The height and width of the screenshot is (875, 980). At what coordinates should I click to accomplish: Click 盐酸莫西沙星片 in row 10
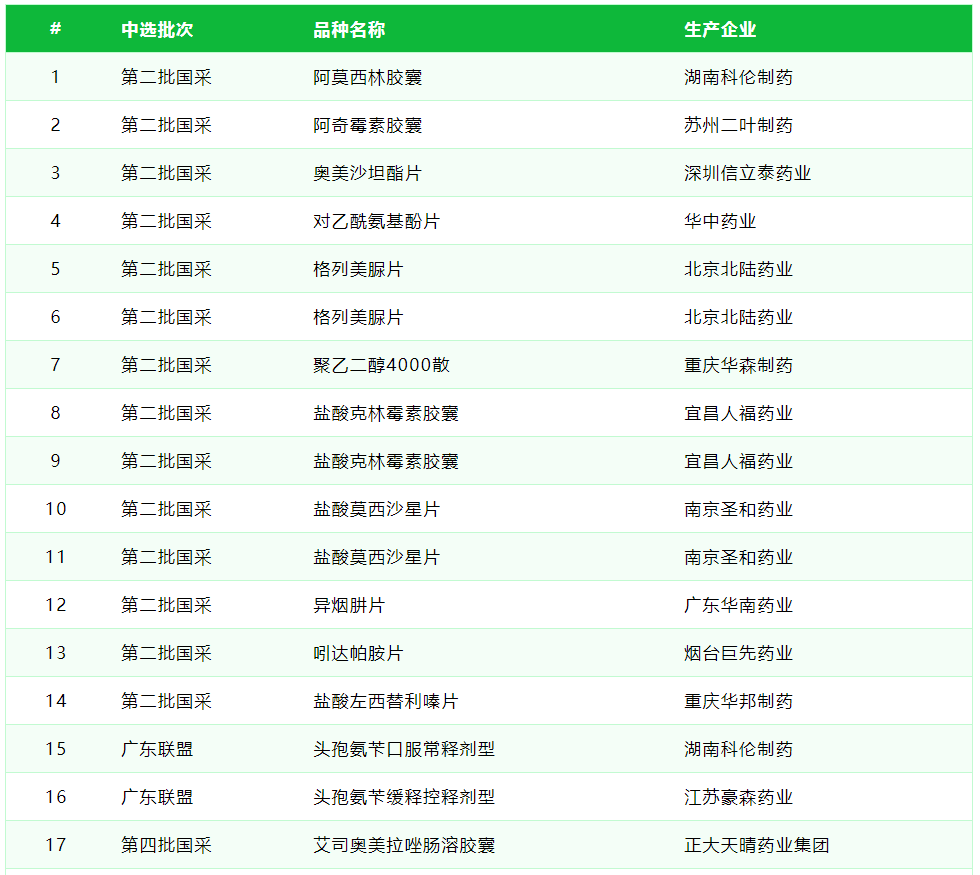pyautogui.click(x=376, y=509)
